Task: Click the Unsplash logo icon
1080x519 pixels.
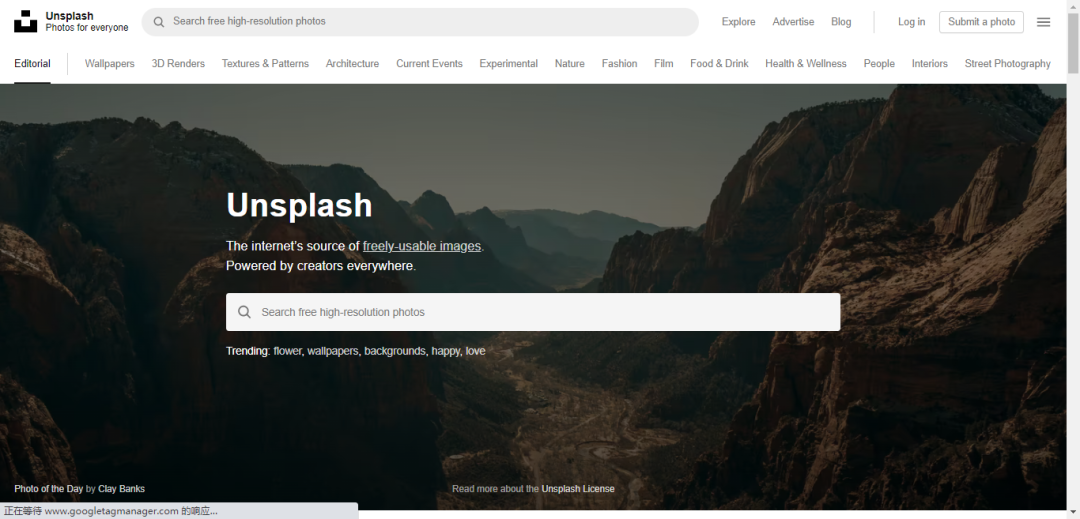Action: 25,21
